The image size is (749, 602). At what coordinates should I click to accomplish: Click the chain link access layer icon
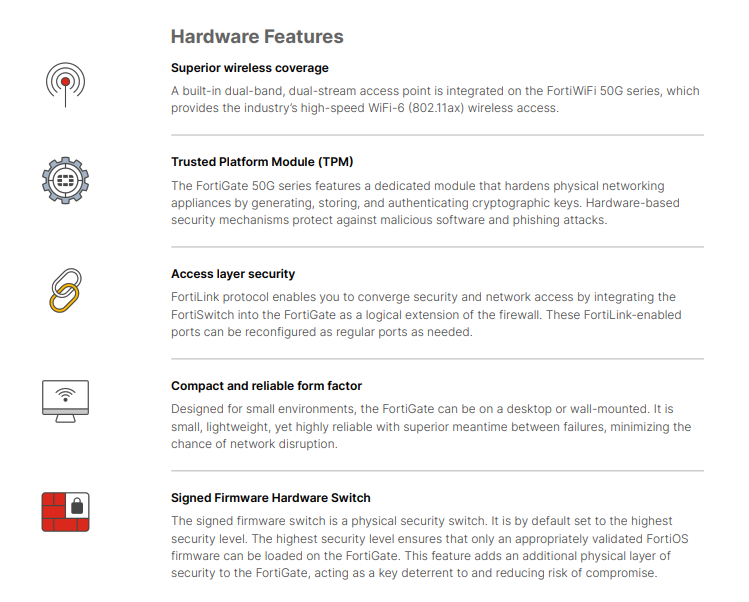[x=66, y=290]
